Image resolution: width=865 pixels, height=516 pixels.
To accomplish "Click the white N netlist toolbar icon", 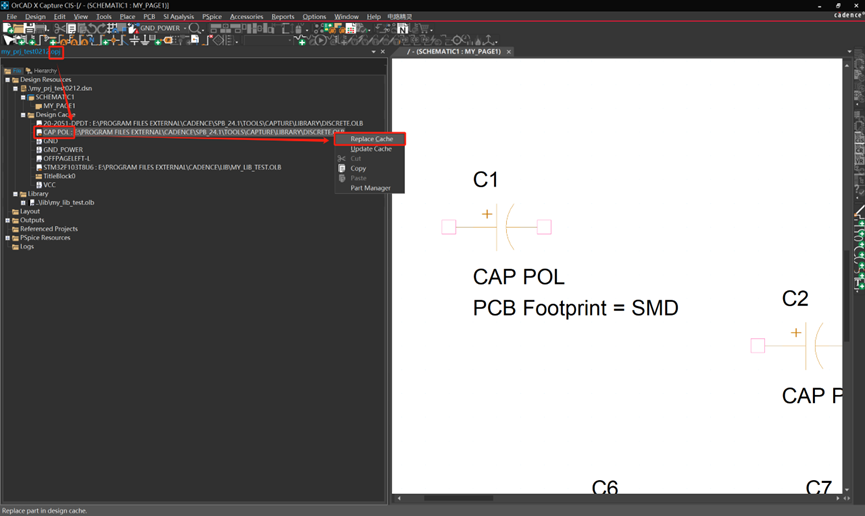I will (402, 28).
